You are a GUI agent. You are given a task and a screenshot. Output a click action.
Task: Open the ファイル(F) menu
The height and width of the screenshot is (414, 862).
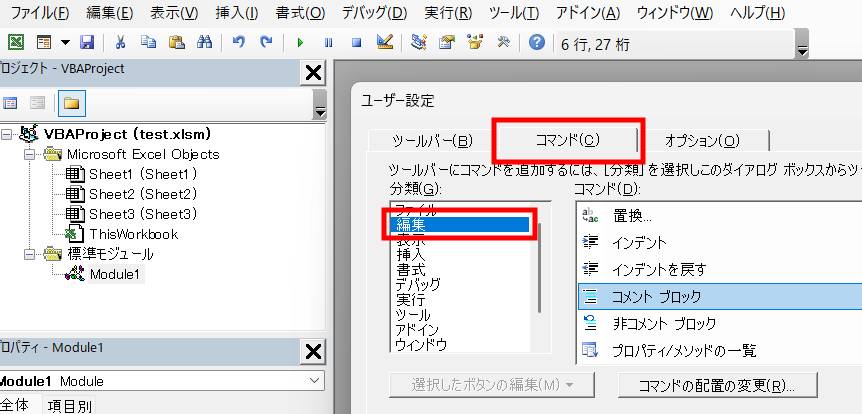point(39,13)
